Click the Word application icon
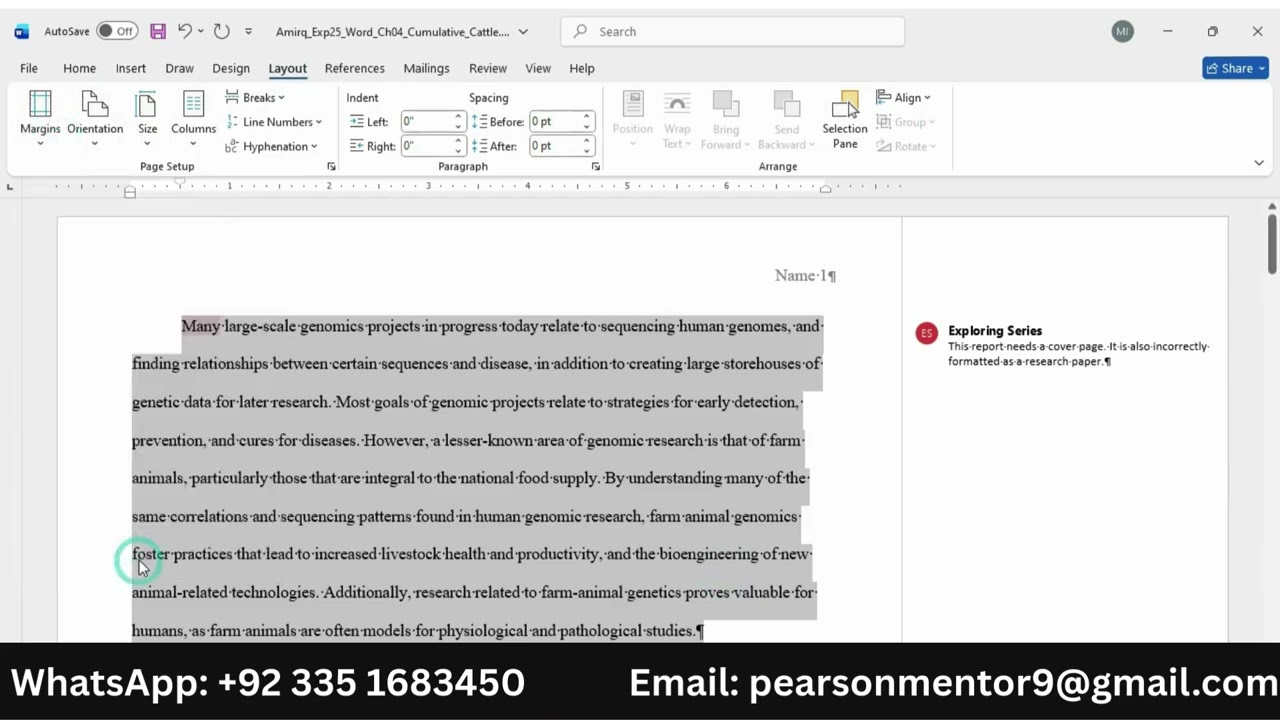Image resolution: width=1280 pixels, height=720 pixels. point(22,32)
